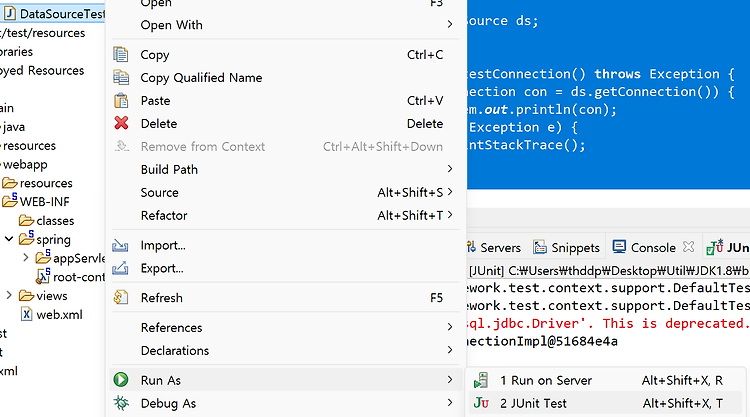Choose Refresh menu entry
This screenshot has height=417, width=750.
coord(286,297)
